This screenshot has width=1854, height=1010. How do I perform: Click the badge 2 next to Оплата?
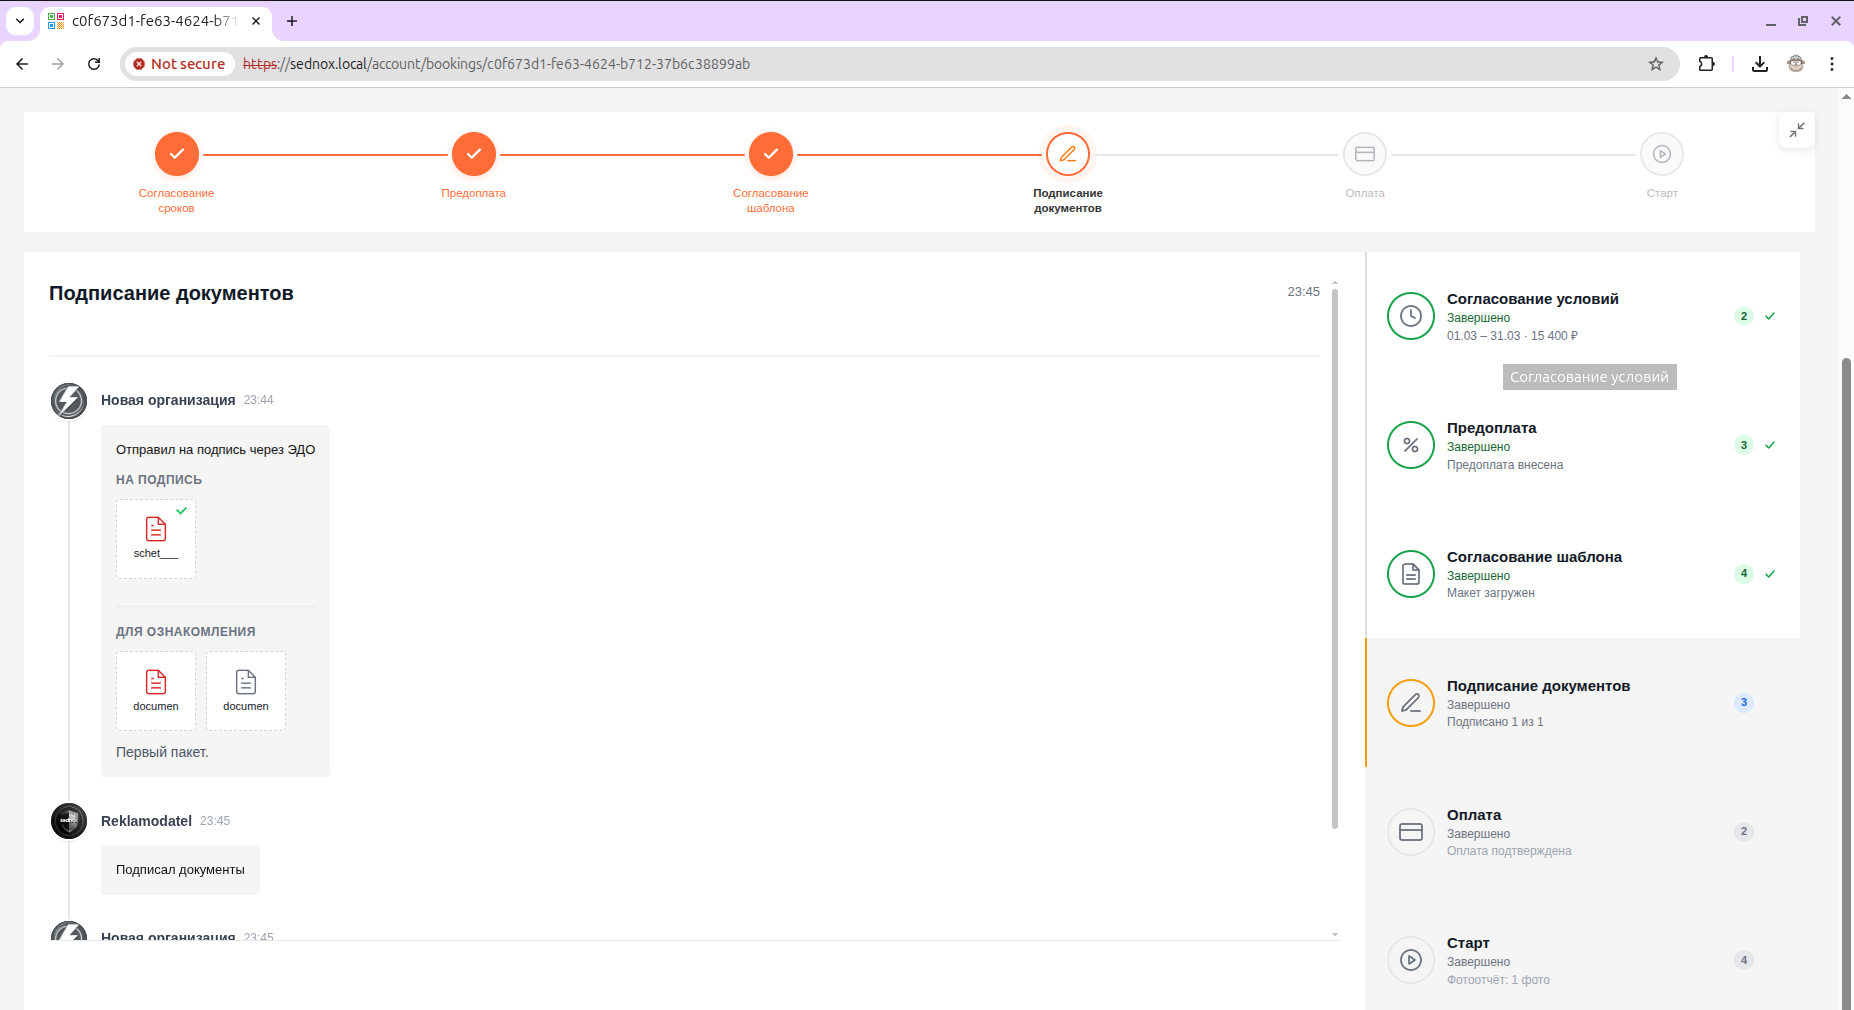click(1744, 832)
